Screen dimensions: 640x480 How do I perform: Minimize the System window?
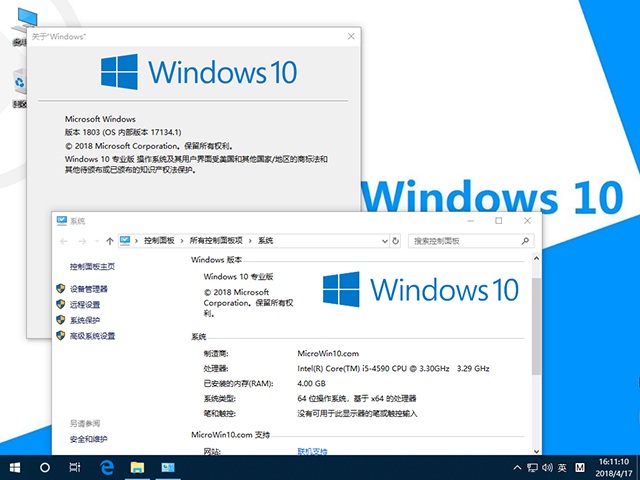[x=471, y=221]
